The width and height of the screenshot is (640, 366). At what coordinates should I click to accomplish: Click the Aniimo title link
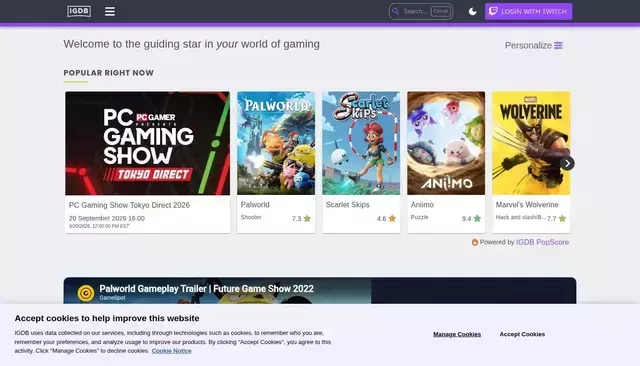click(x=422, y=204)
